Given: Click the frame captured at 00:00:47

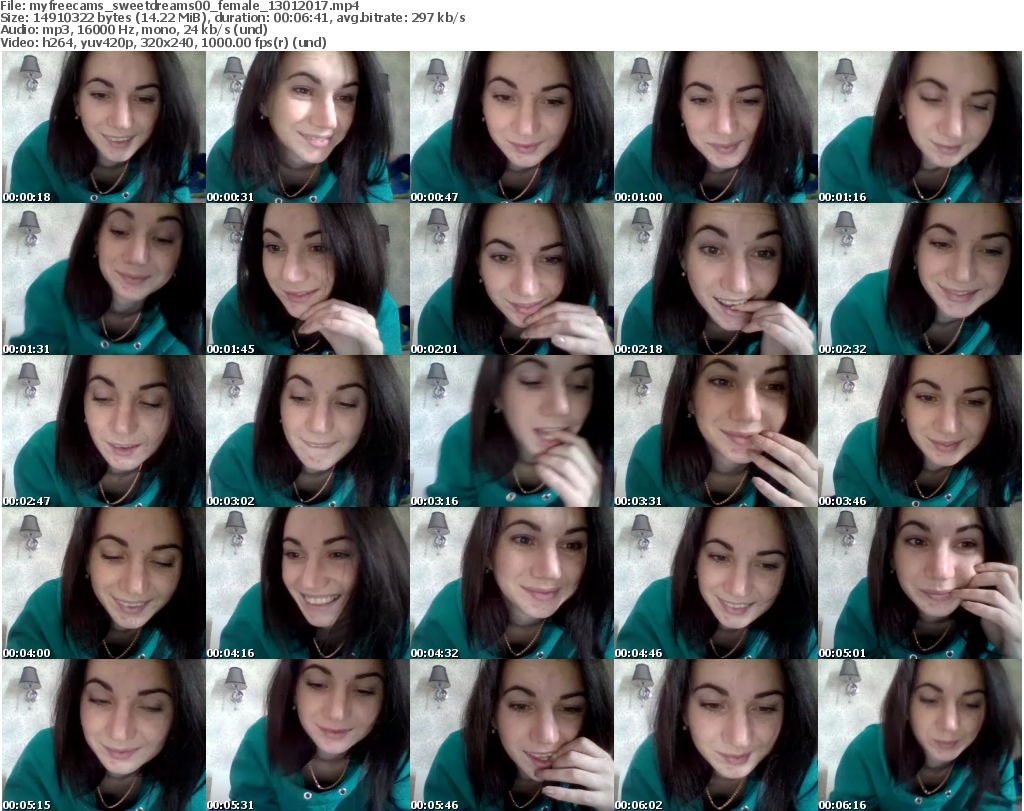Looking at the screenshot, I should click(x=512, y=127).
